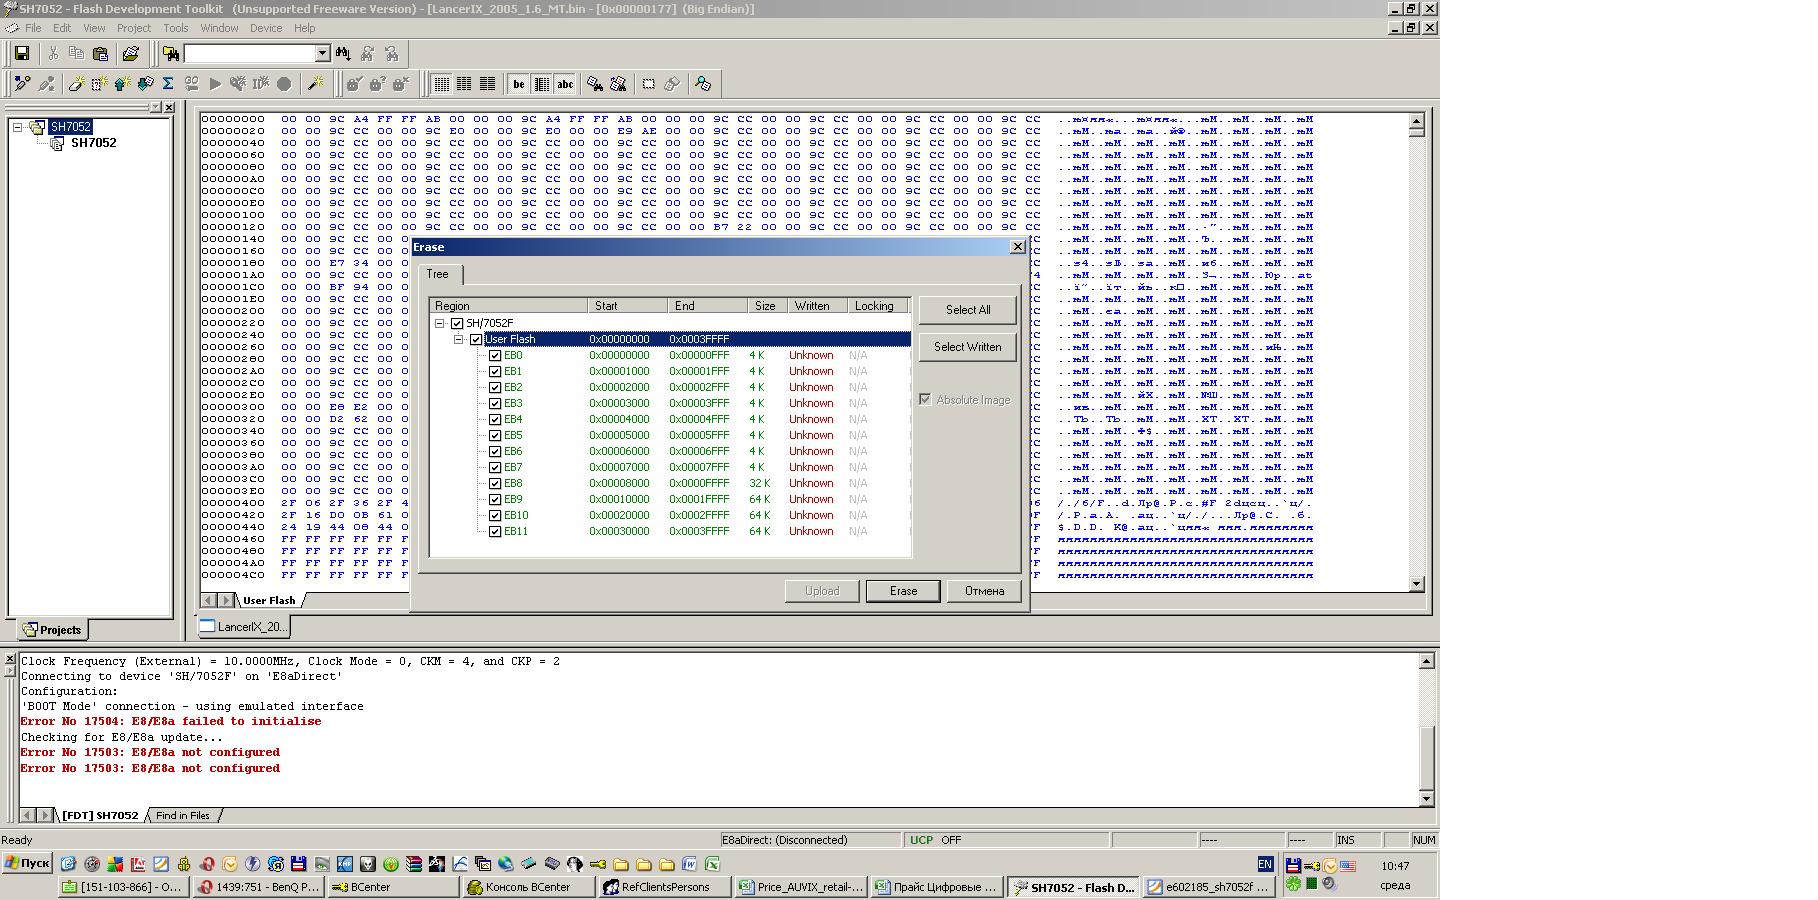The height and width of the screenshot is (900, 1818).
Task: Click the first grid data-alignment icon
Action: (x=441, y=84)
